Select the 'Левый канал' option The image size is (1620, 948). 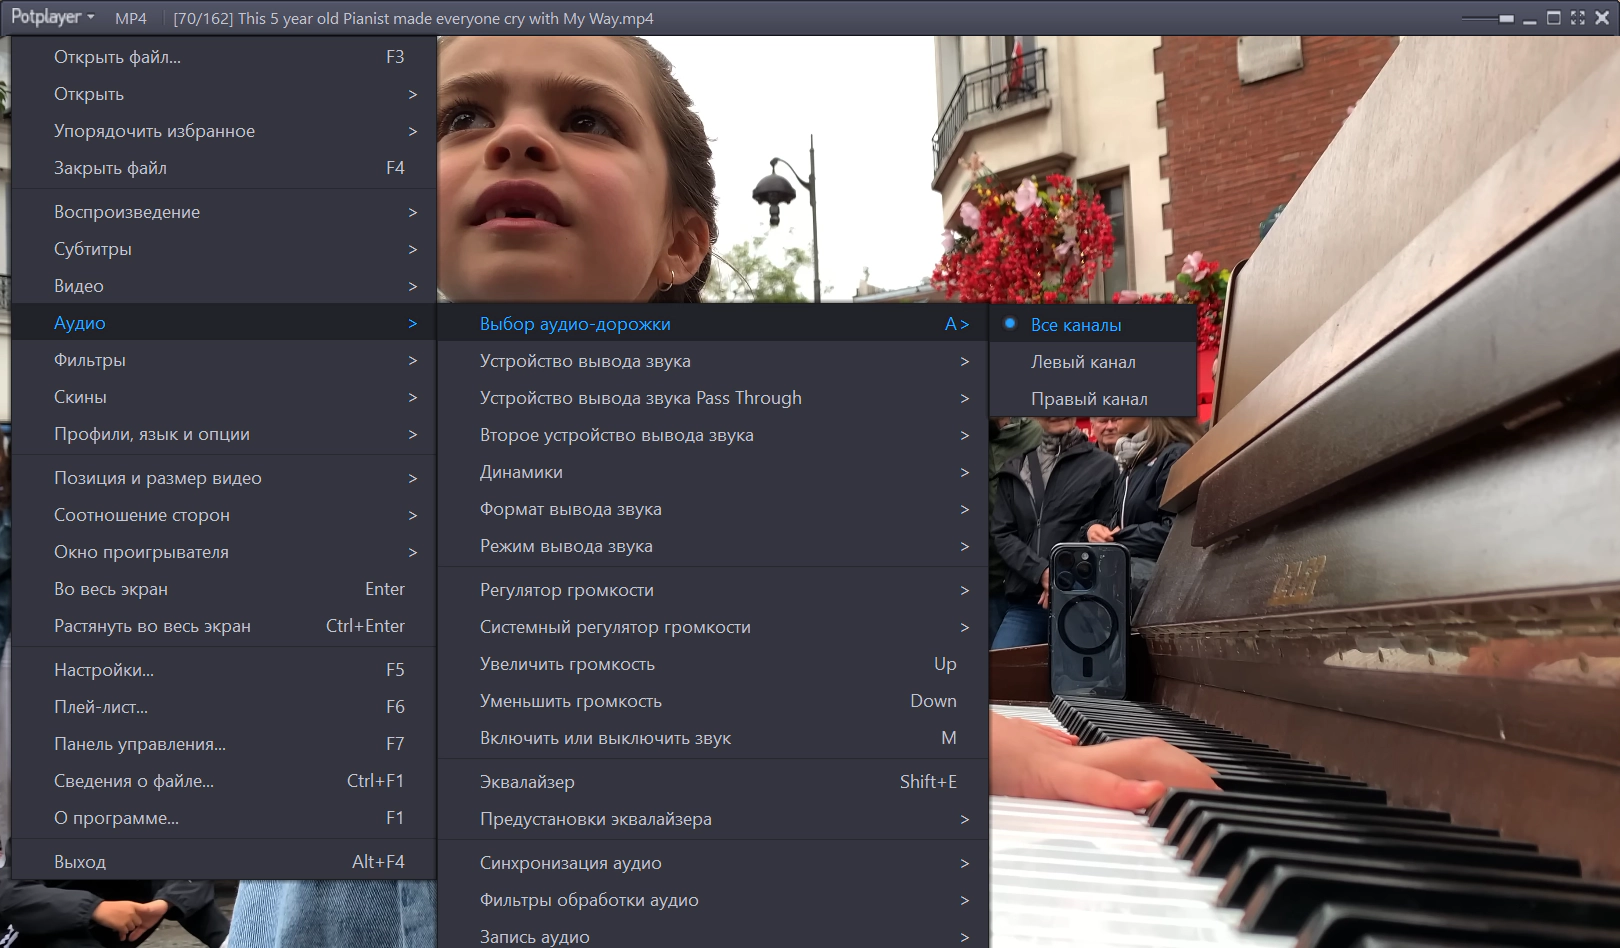[x=1093, y=361]
